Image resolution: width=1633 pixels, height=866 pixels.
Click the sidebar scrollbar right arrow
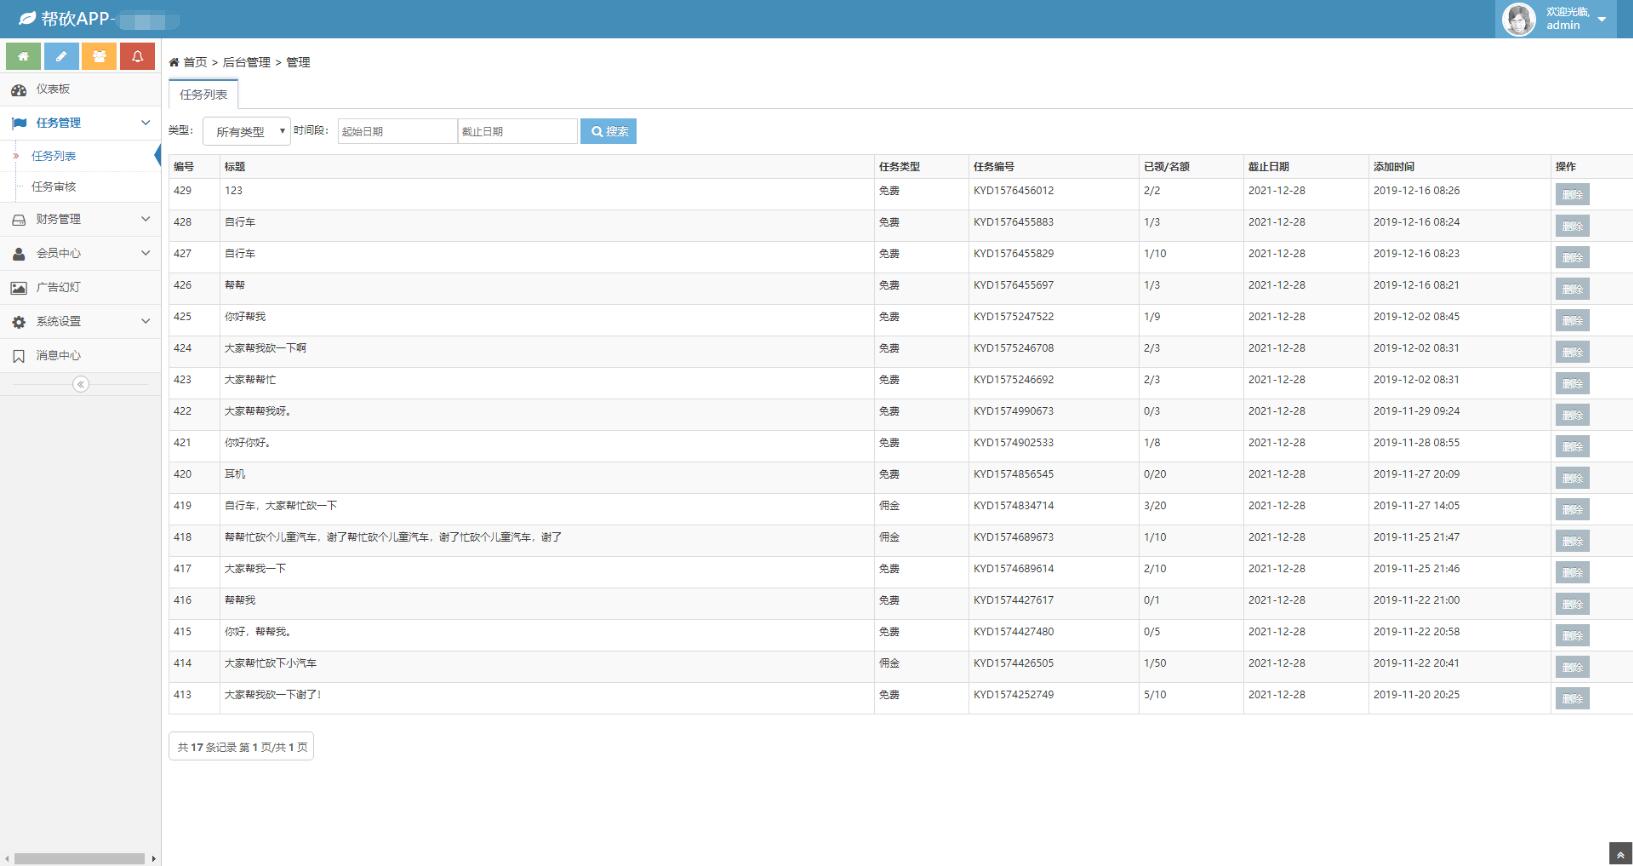click(153, 858)
